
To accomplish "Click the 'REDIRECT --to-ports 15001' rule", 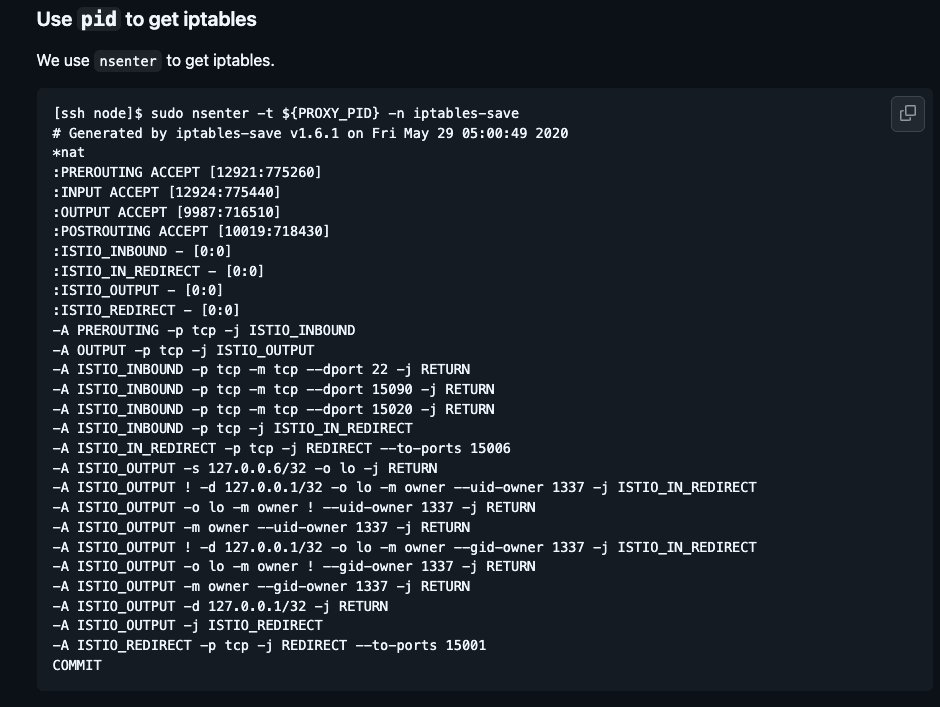I will tap(269, 645).
